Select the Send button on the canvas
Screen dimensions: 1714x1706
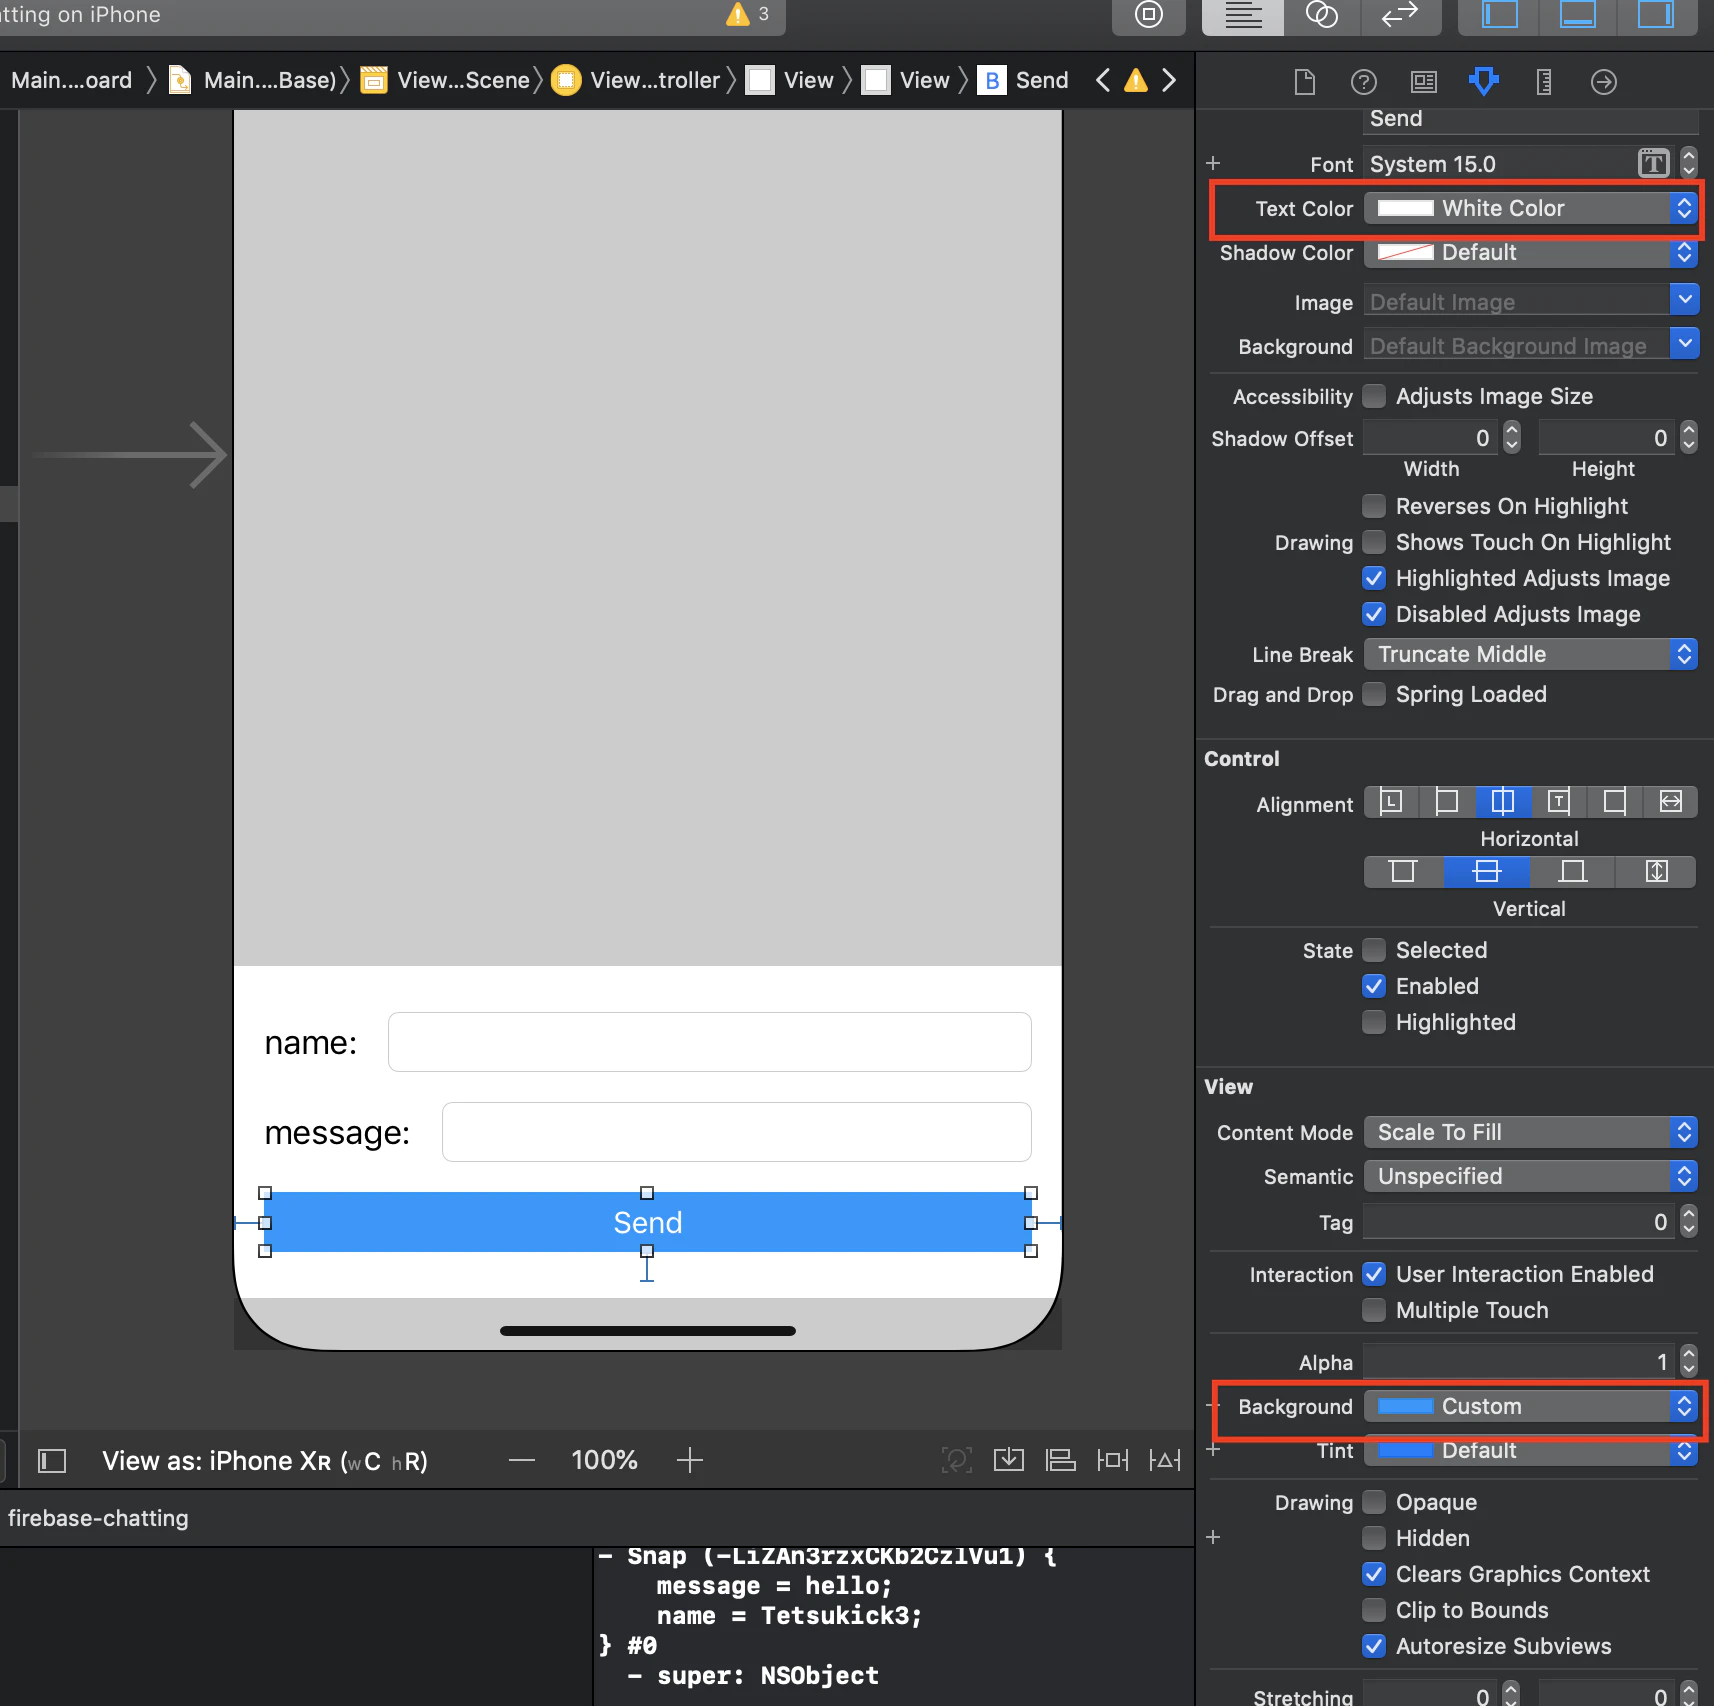tap(648, 1222)
